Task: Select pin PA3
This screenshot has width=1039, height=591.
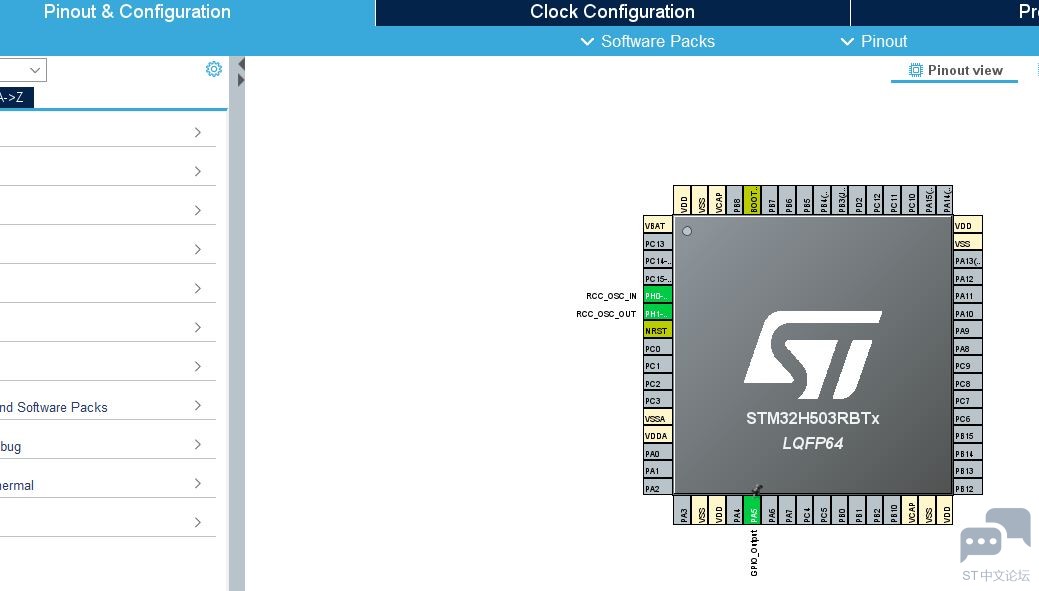Action: [684, 510]
